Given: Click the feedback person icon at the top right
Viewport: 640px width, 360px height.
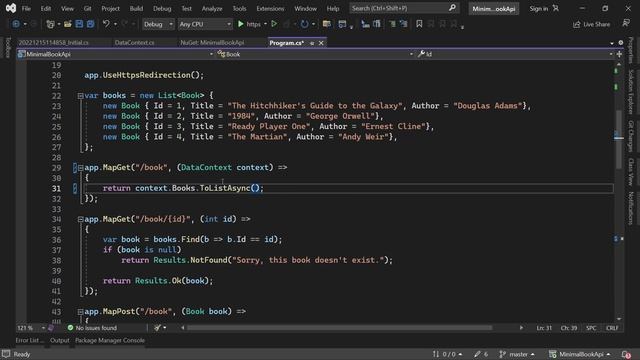Looking at the screenshot, I should click(626, 23).
